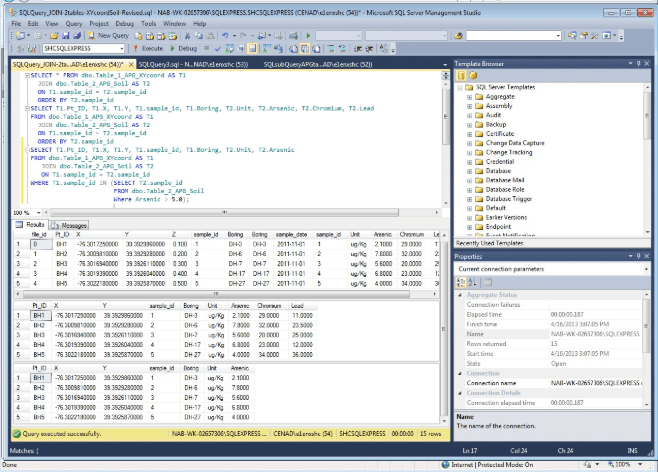Click the Execute query button
Screen dimensions: 658x472
148,47
